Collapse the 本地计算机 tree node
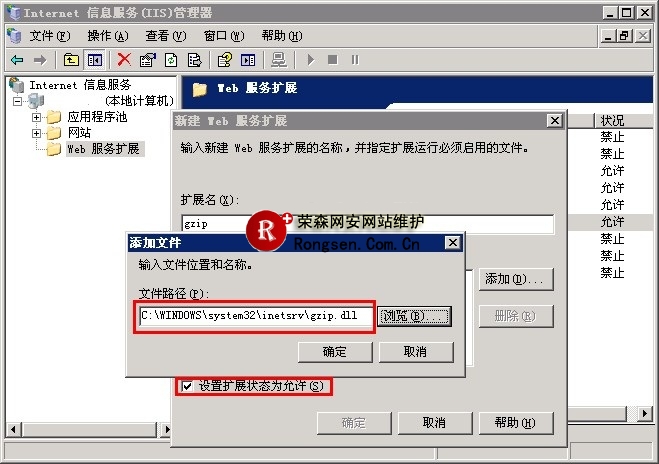 click(17, 101)
